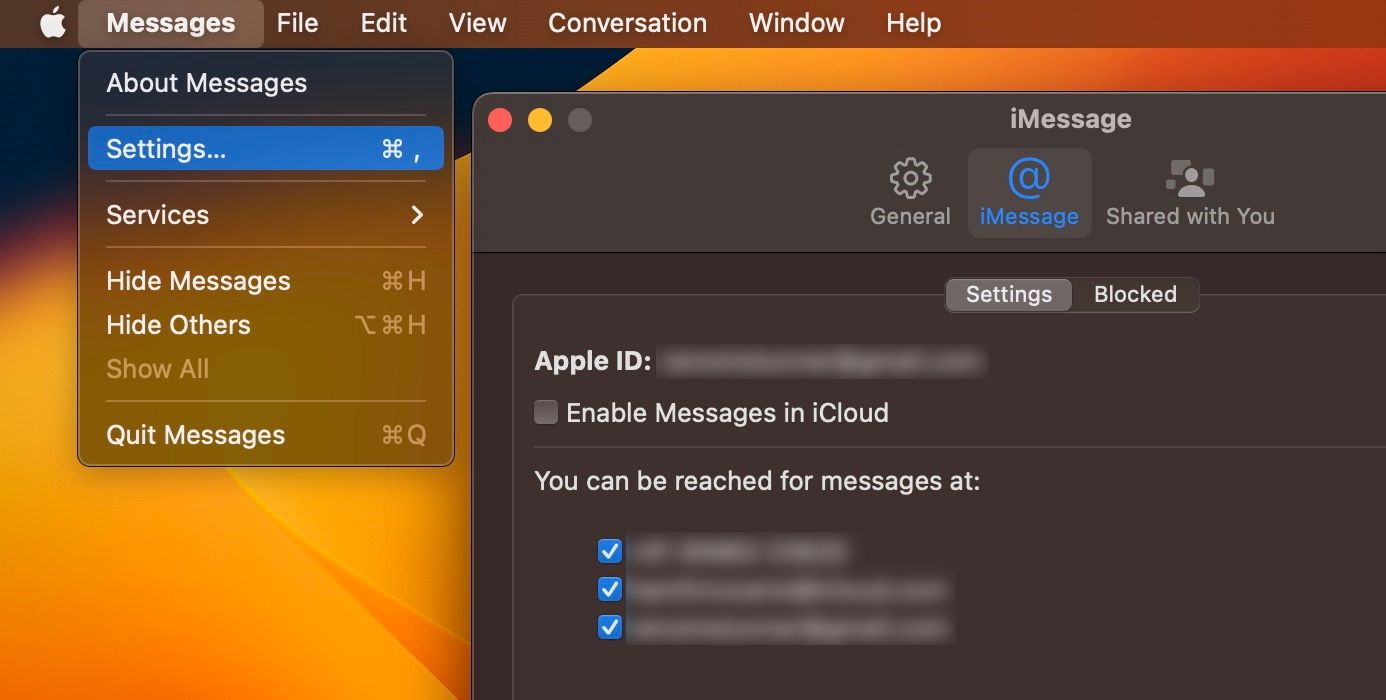Image resolution: width=1386 pixels, height=700 pixels.
Task: Click the Settings segmented control button
Action: tap(1008, 294)
